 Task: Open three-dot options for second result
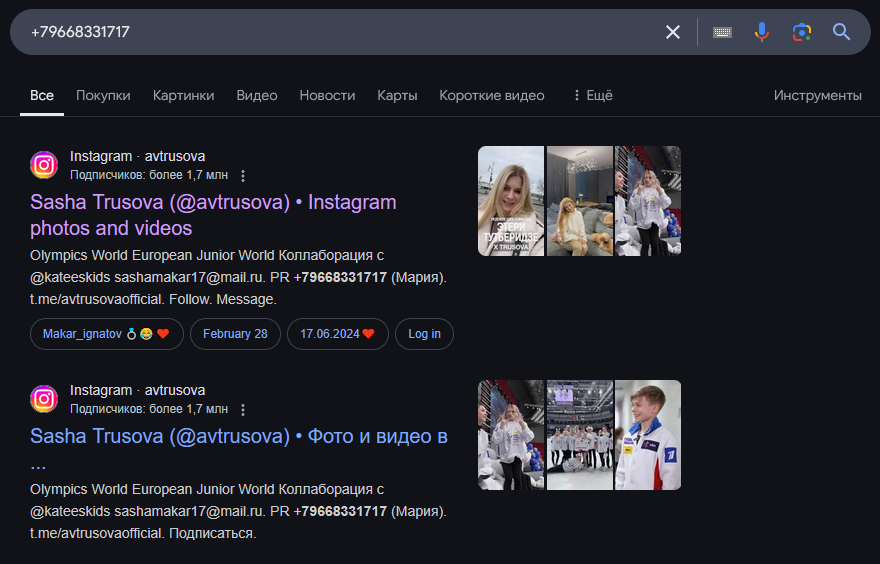[243, 409]
